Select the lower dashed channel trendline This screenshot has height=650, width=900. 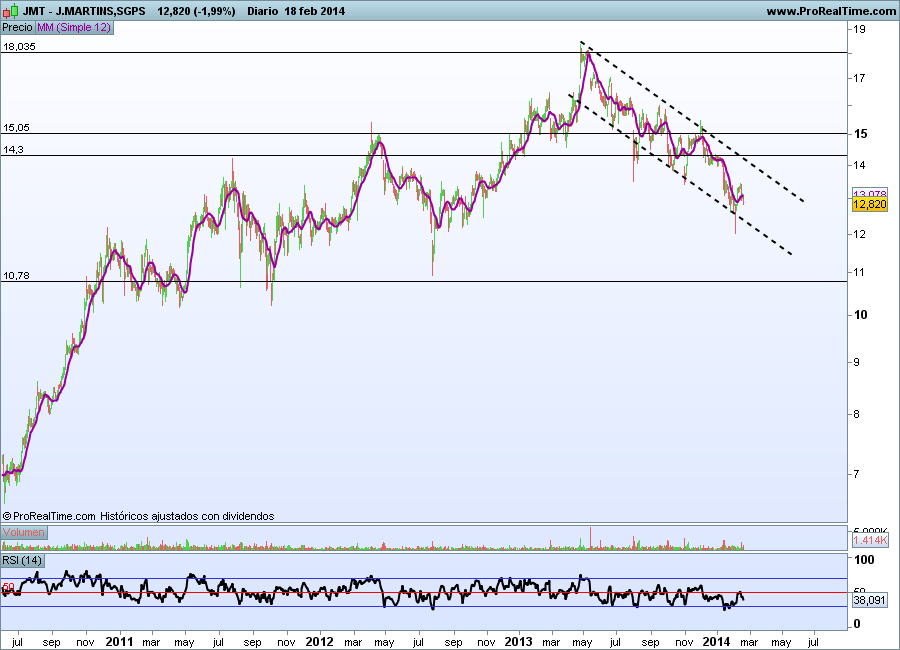[681, 175]
